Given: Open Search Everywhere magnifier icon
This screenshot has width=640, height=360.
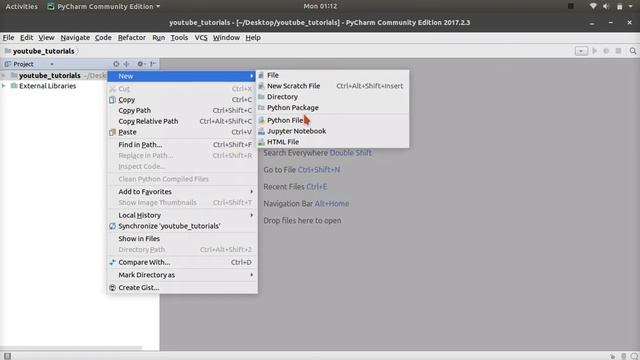Looking at the screenshot, I should [633, 51].
